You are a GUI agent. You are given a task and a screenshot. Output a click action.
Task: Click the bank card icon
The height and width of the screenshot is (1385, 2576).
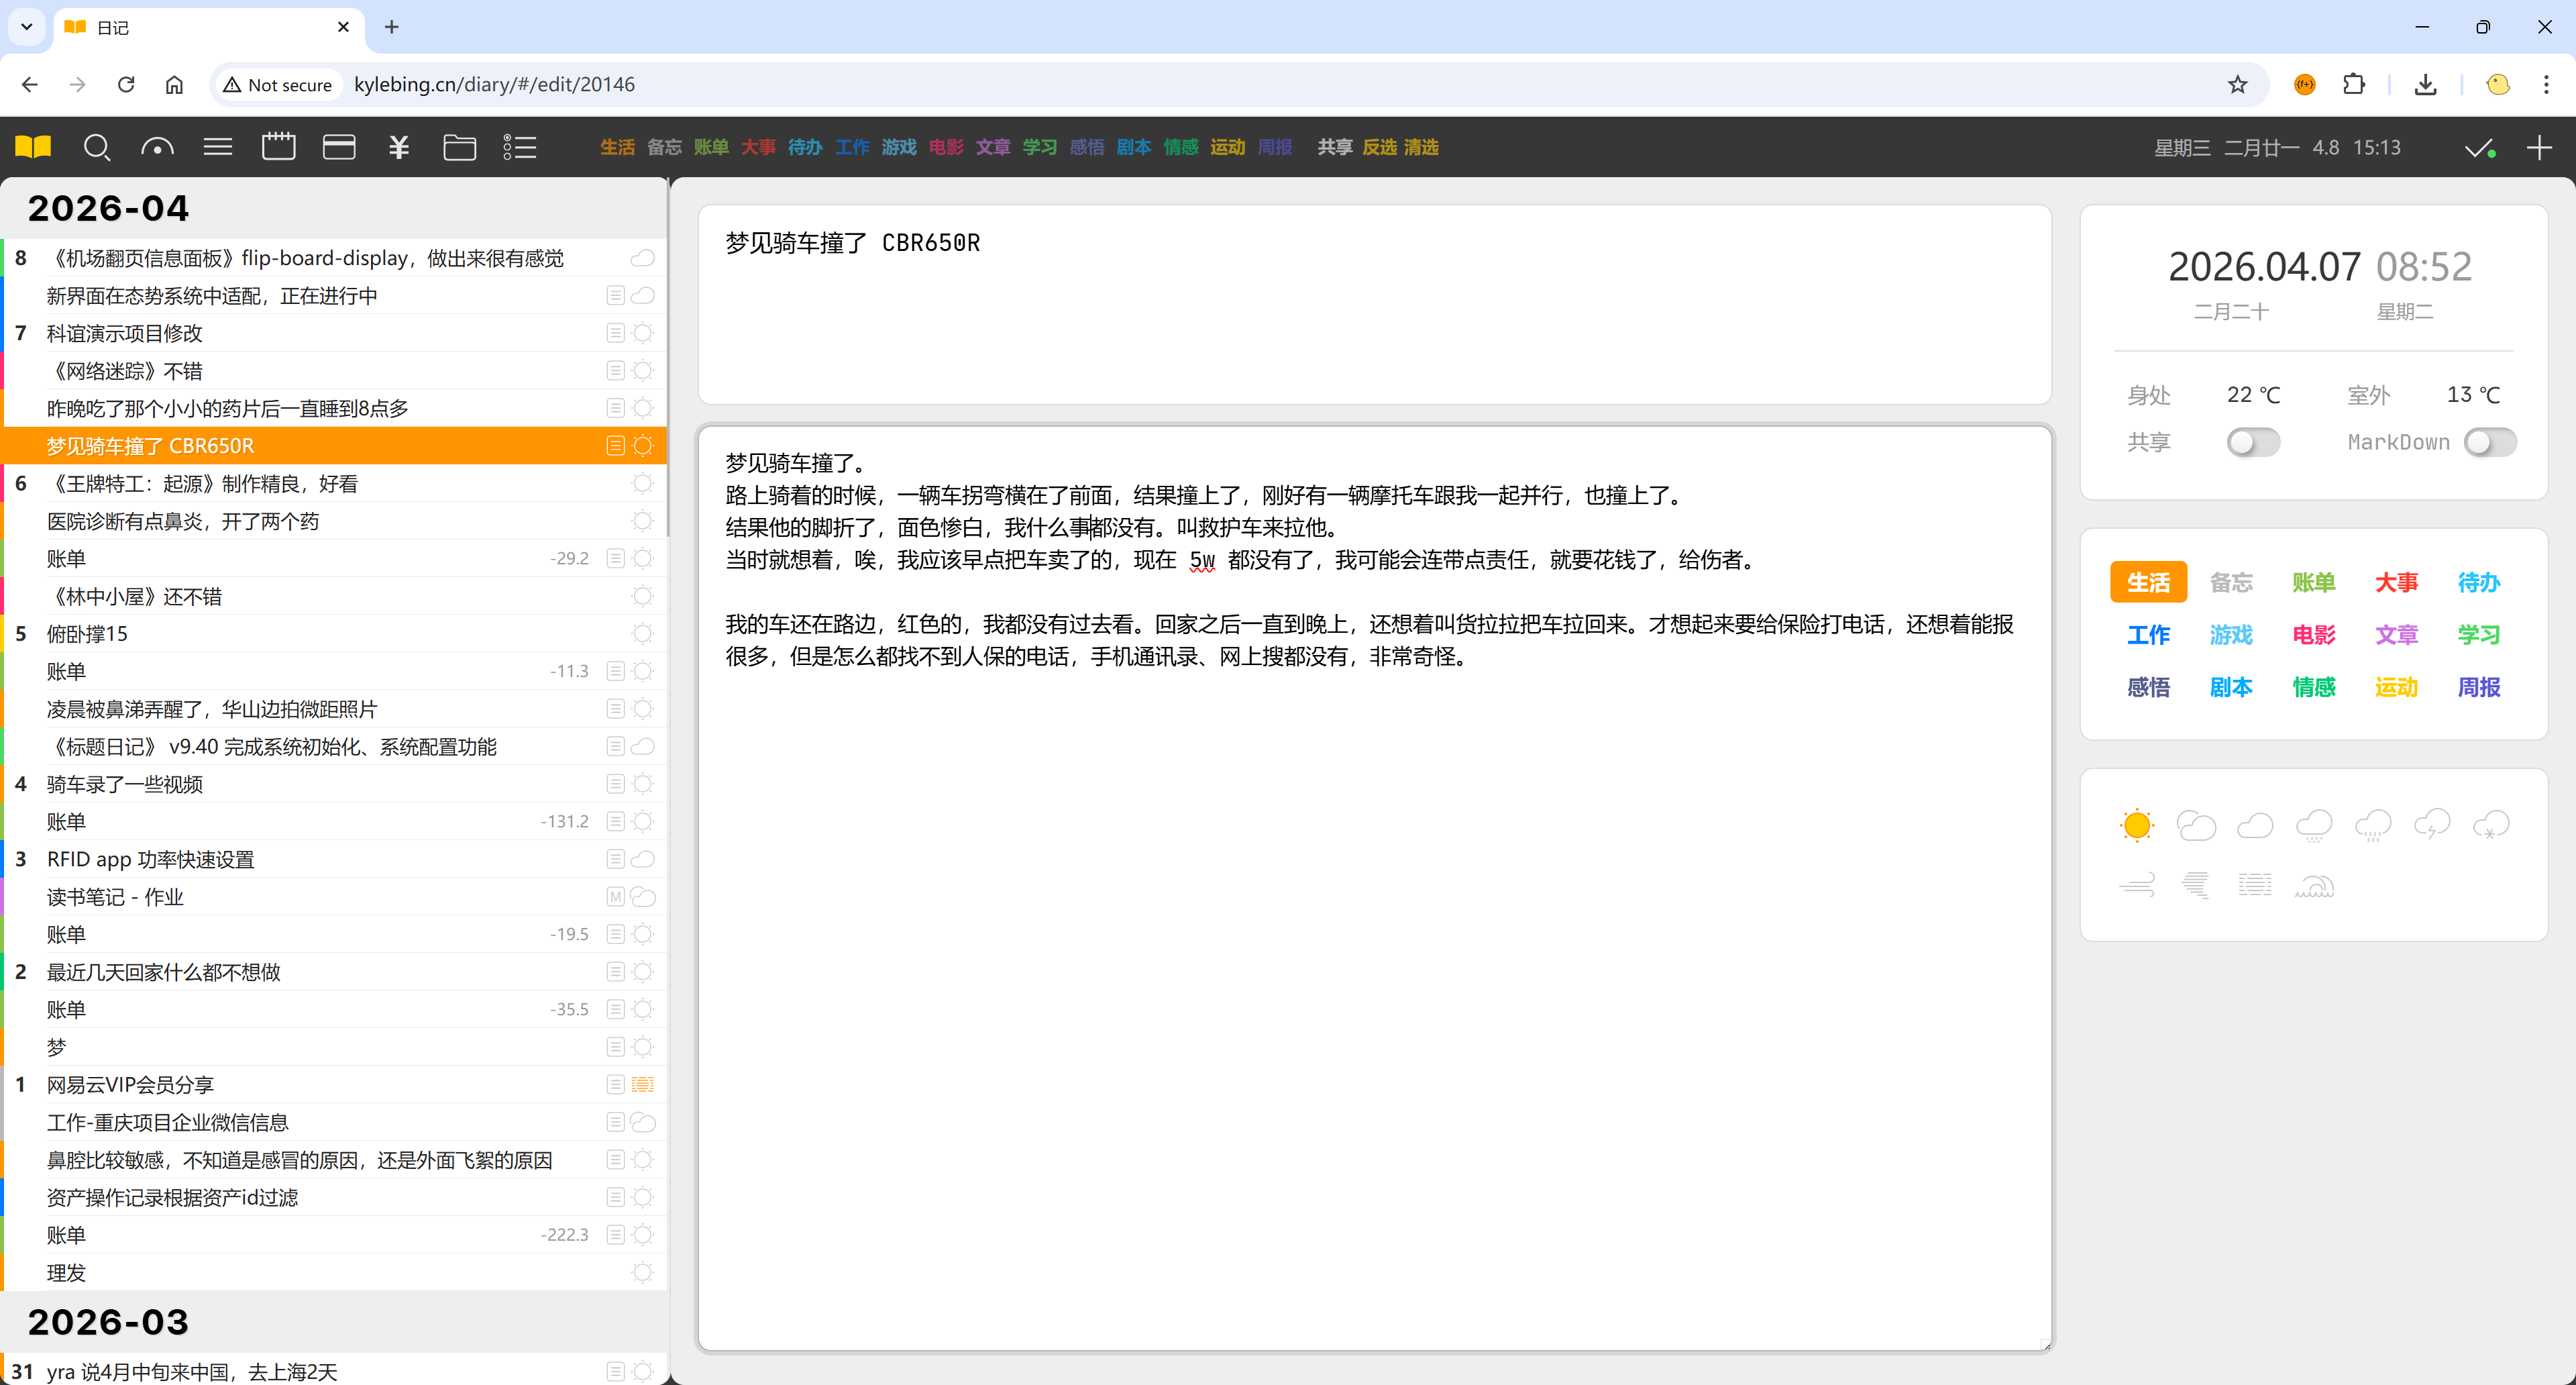(x=339, y=147)
